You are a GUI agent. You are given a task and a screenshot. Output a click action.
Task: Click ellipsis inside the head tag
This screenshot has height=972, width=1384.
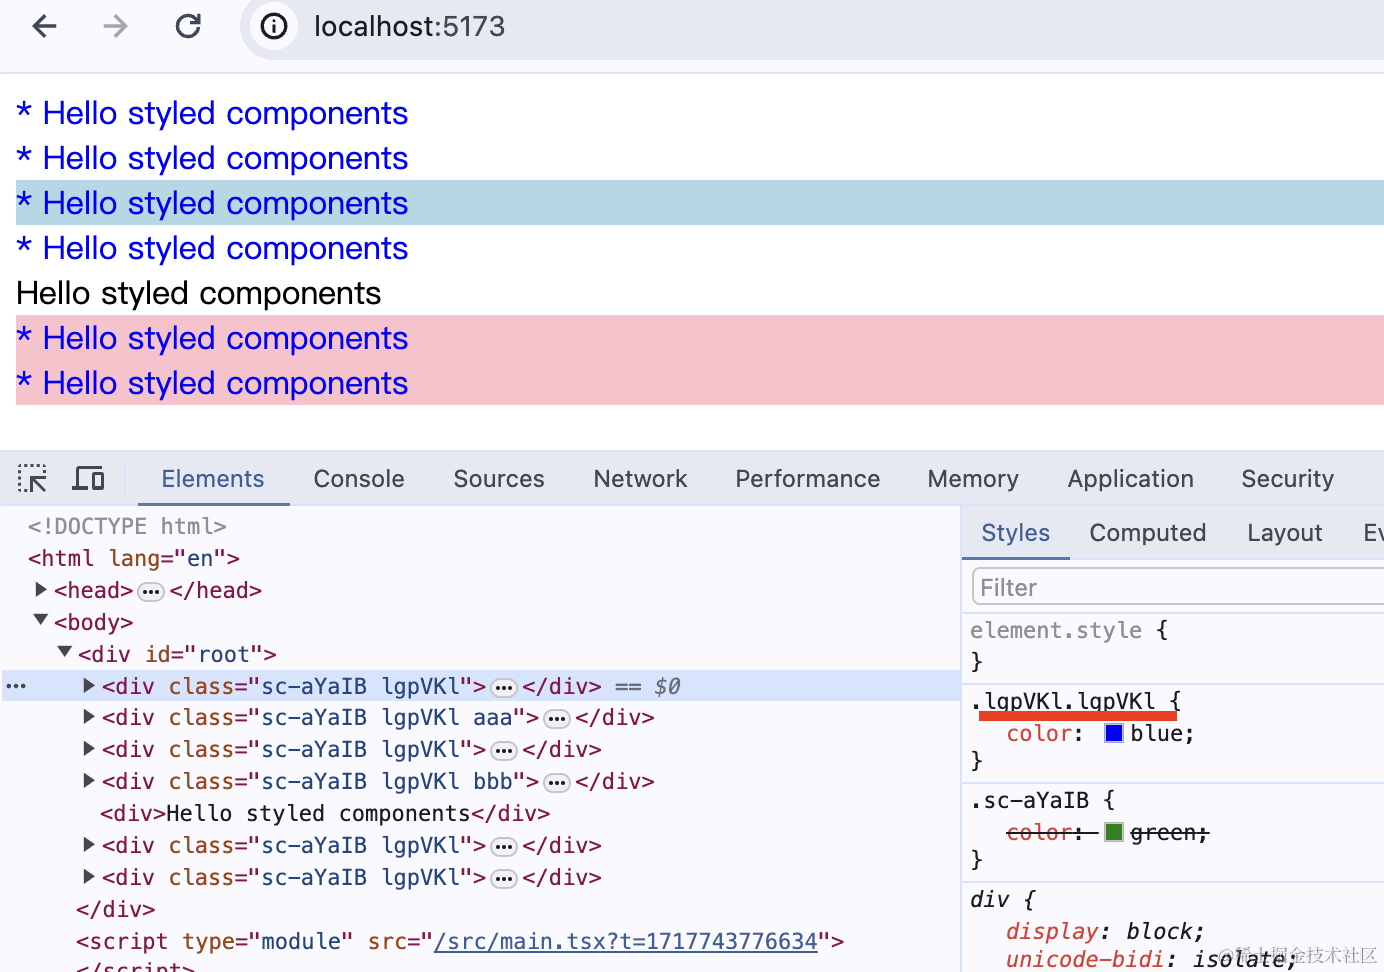coord(151,591)
